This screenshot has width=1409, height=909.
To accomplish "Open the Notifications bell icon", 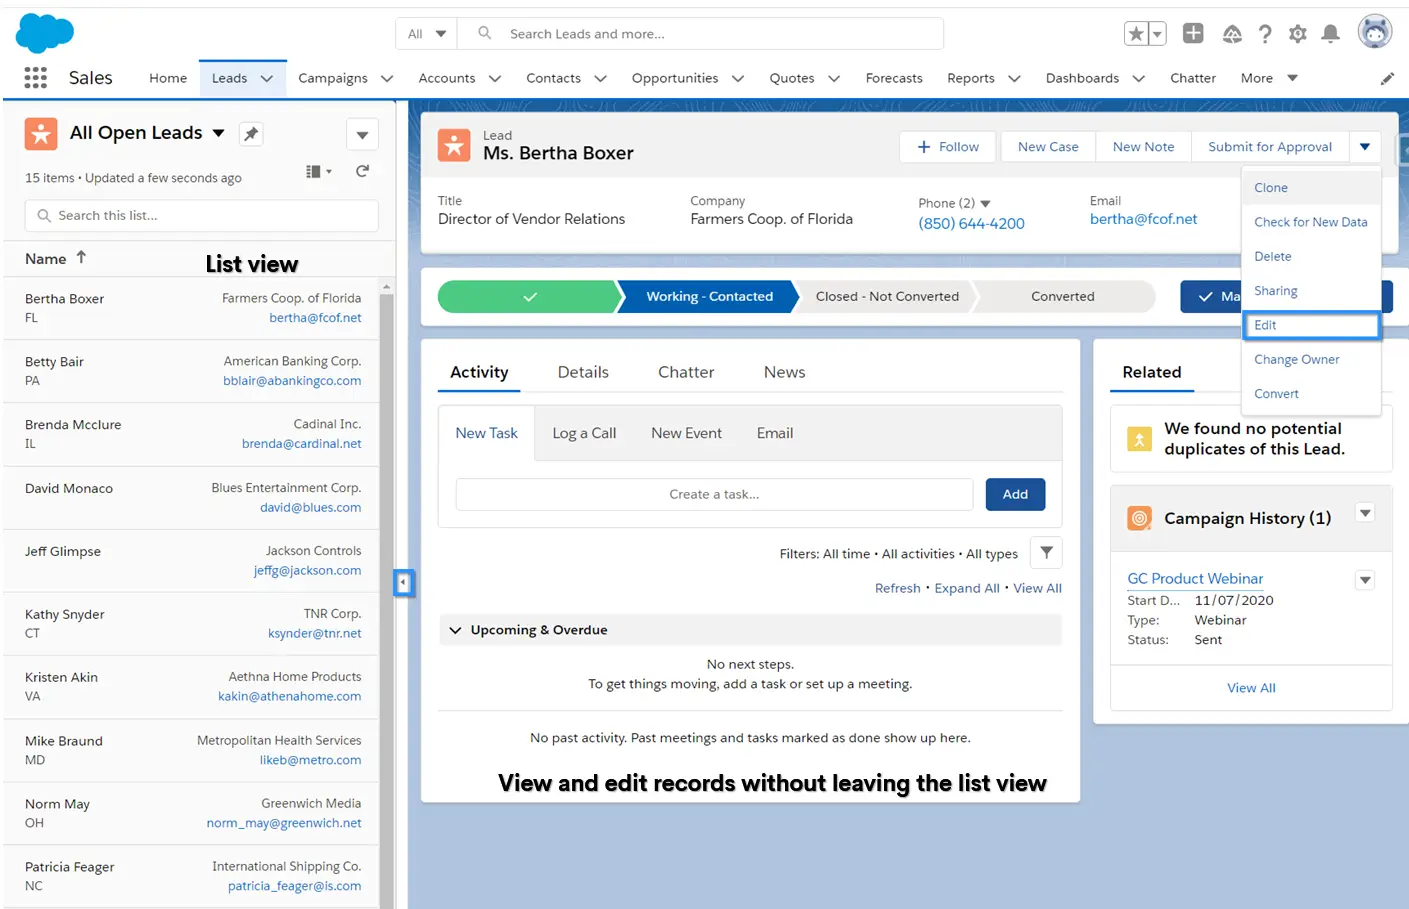I will coord(1330,34).
